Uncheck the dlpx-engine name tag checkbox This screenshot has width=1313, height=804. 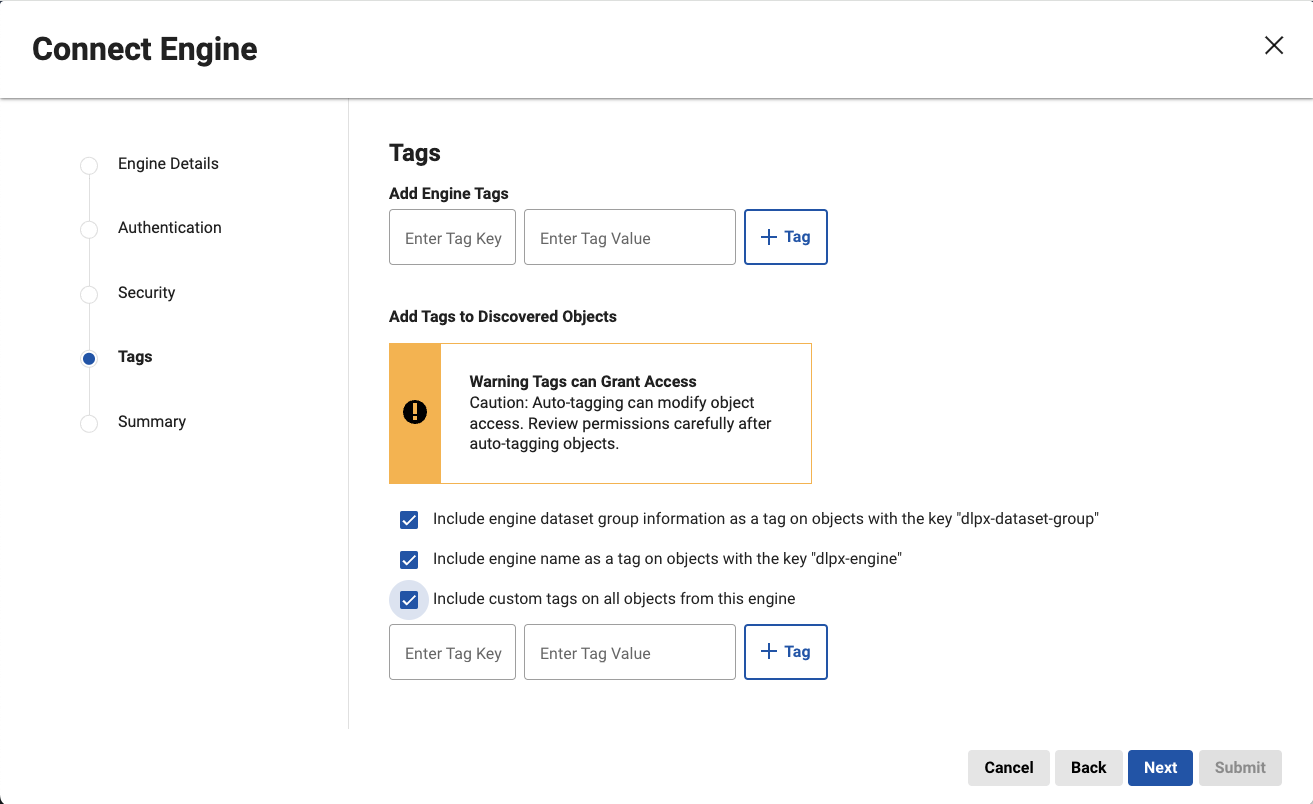409,560
